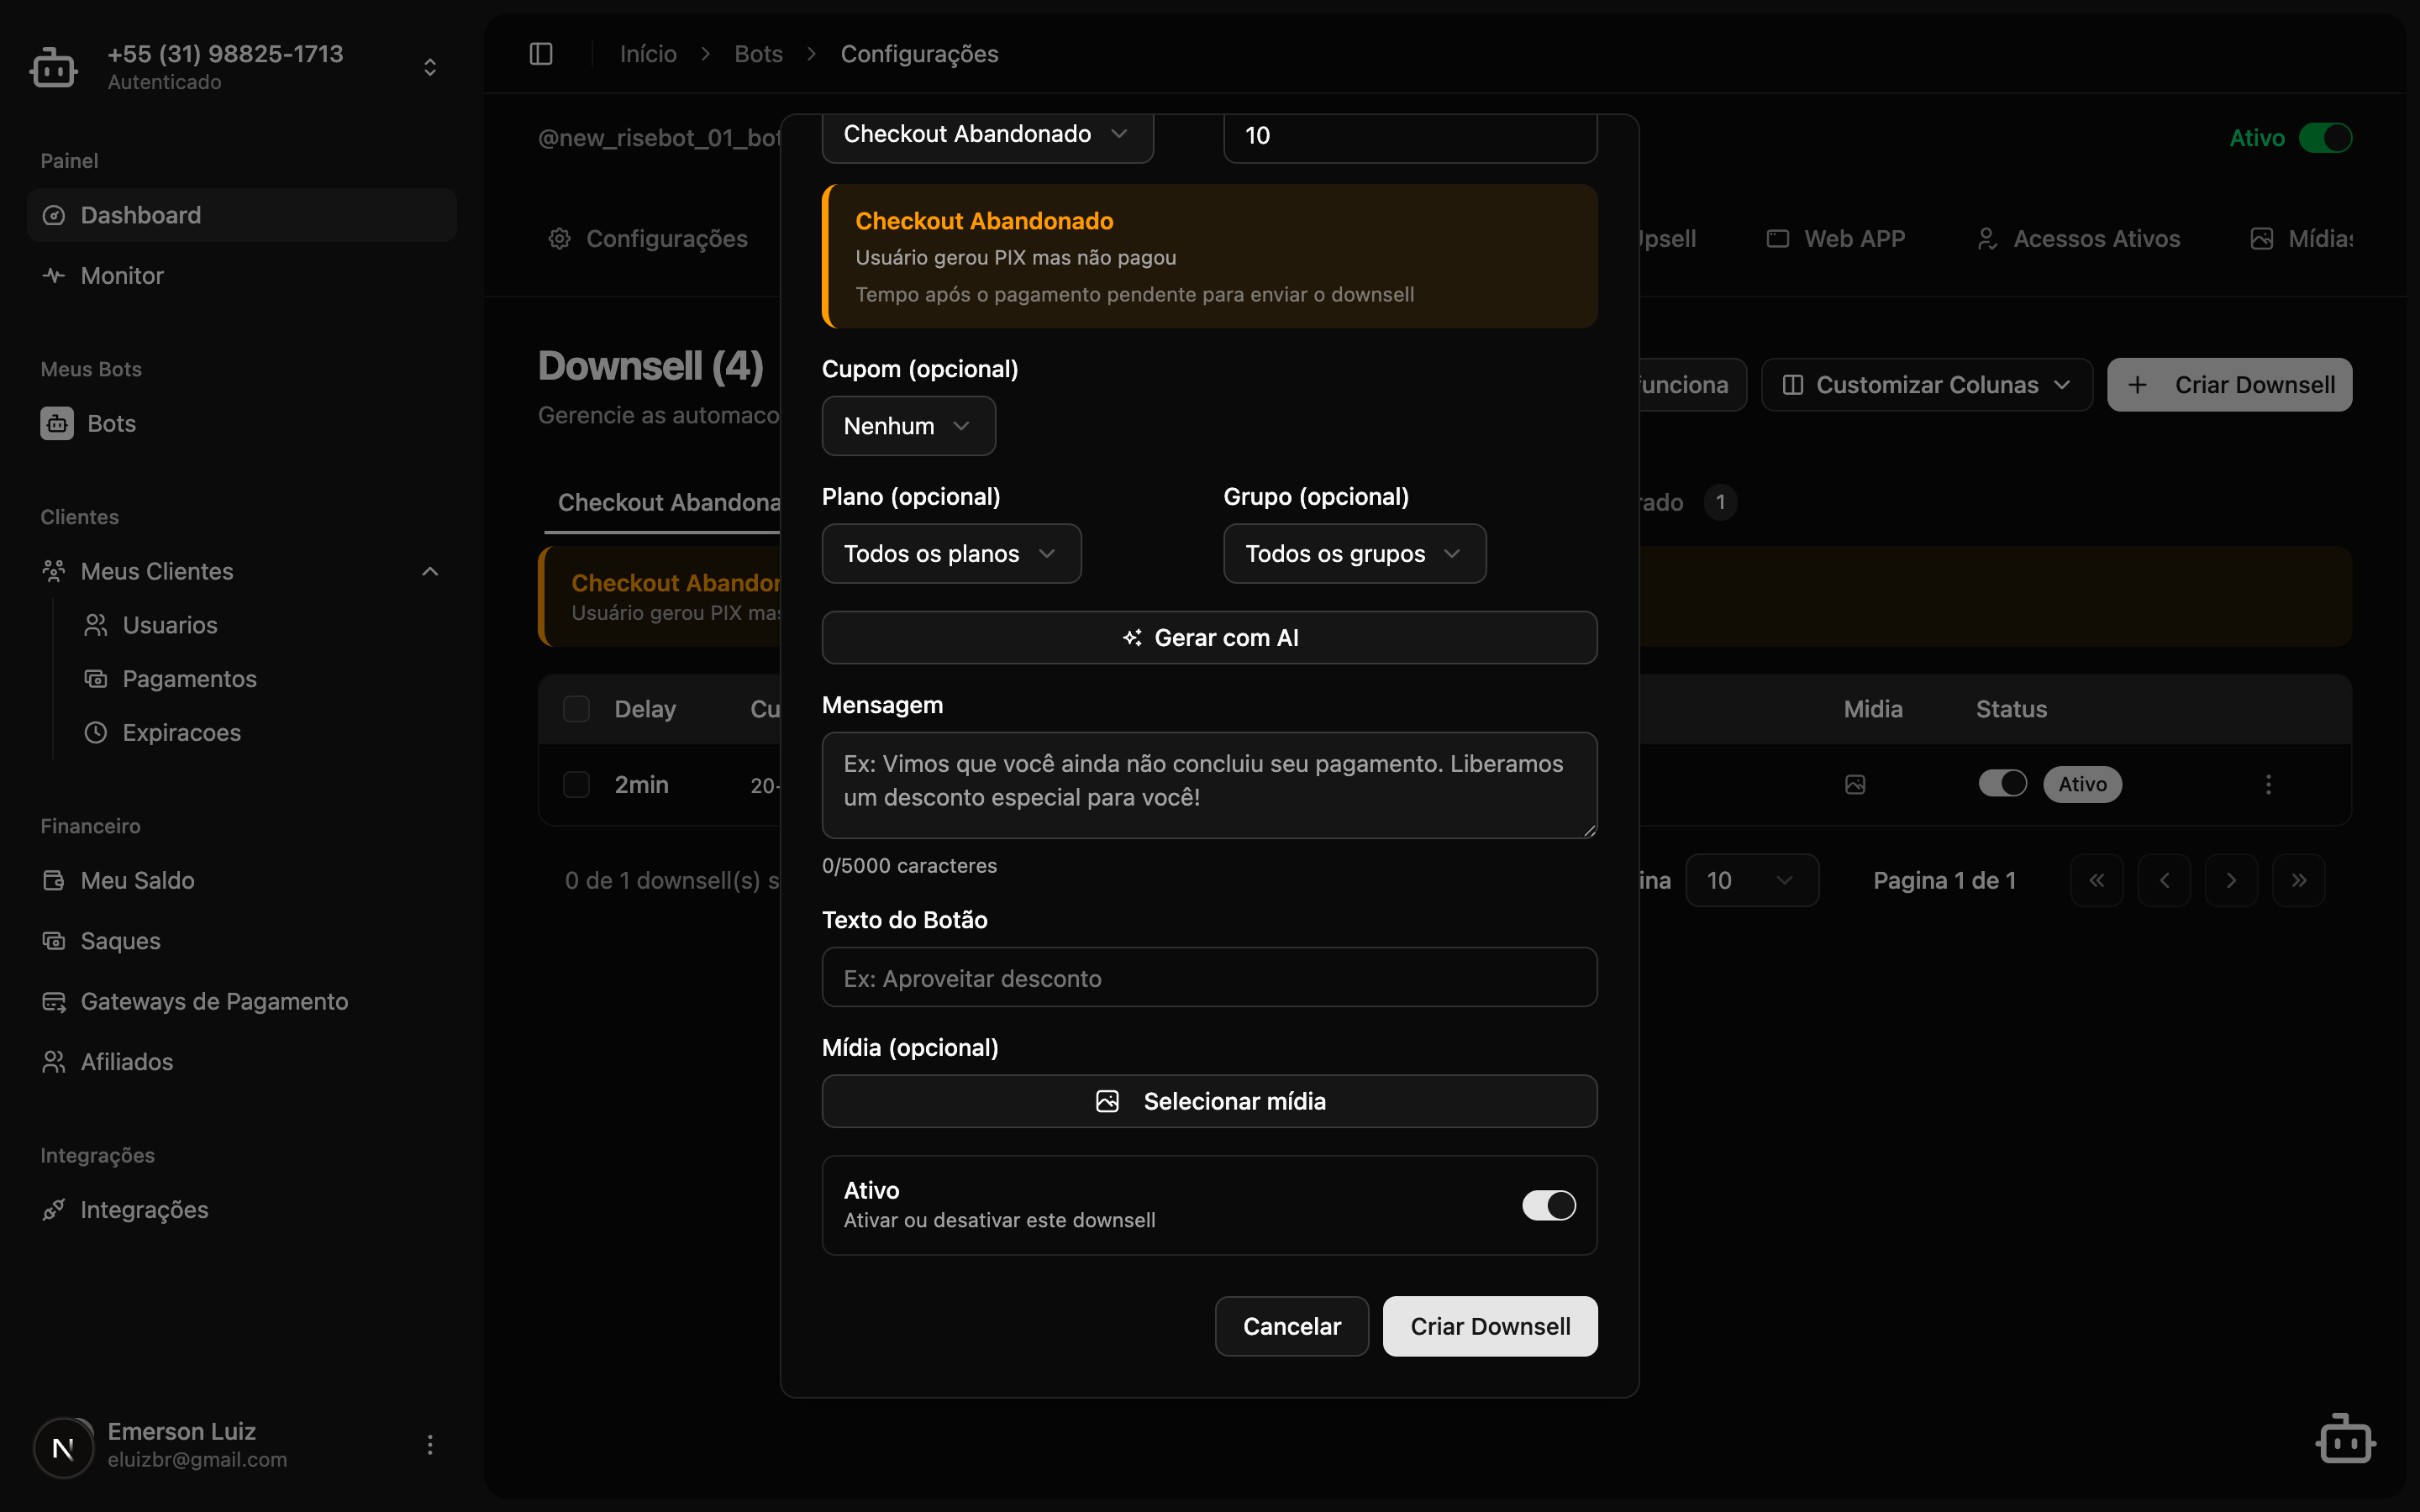Click the Meu Saldo wallet icon
Viewport: 2420px width, 1512px height.
click(x=54, y=880)
